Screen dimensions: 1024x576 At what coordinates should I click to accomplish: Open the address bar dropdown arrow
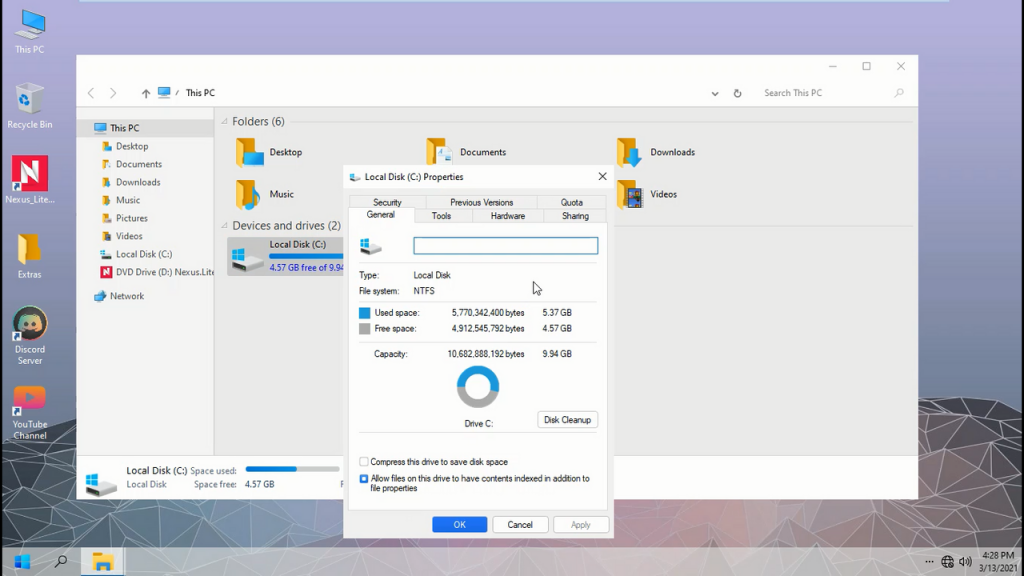[714, 92]
